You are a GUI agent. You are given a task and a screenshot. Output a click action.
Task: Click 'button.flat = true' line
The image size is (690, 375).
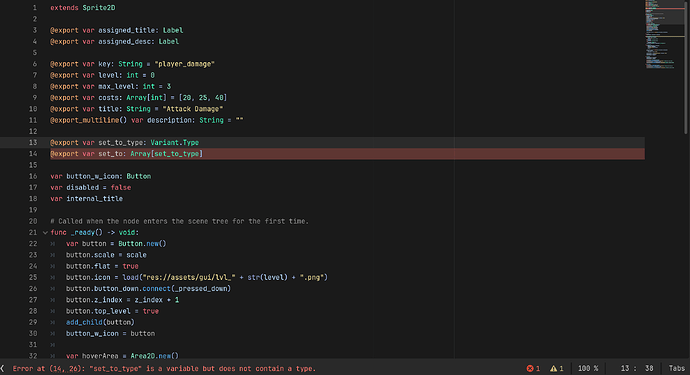(x=103, y=266)
